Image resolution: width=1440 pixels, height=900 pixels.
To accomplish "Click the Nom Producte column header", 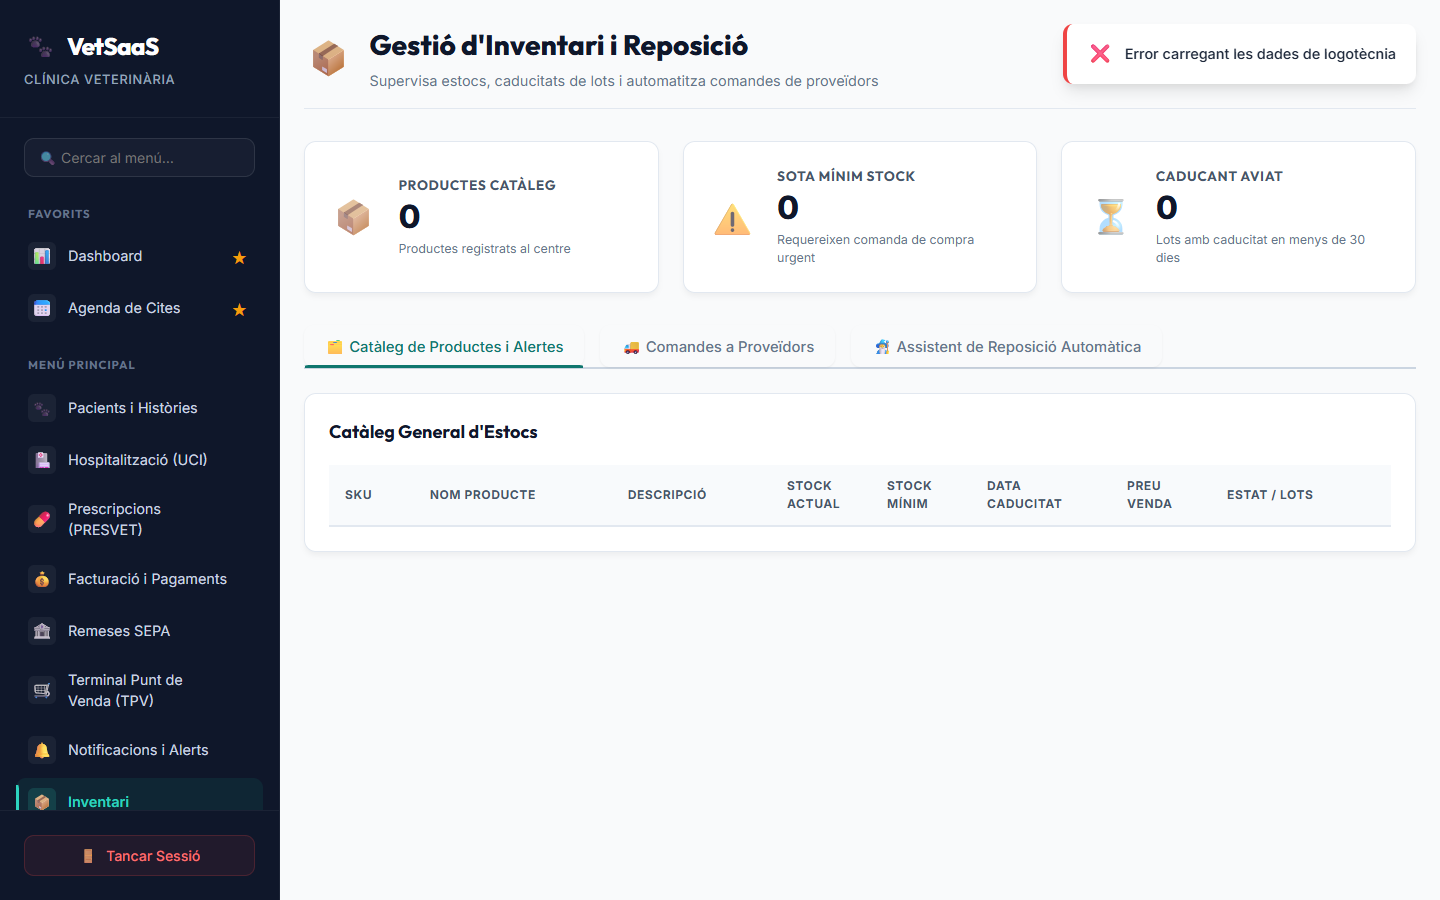I will [x=483, y=495].
